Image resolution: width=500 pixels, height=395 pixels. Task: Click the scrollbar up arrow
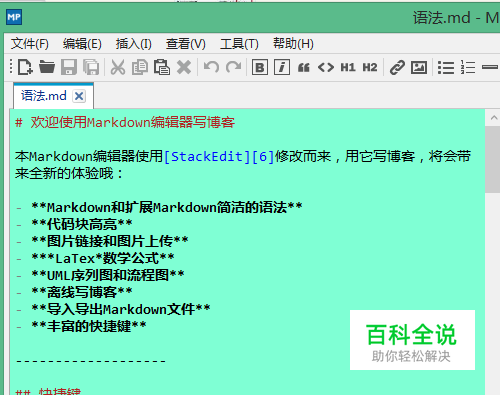(x=494, y=118)
